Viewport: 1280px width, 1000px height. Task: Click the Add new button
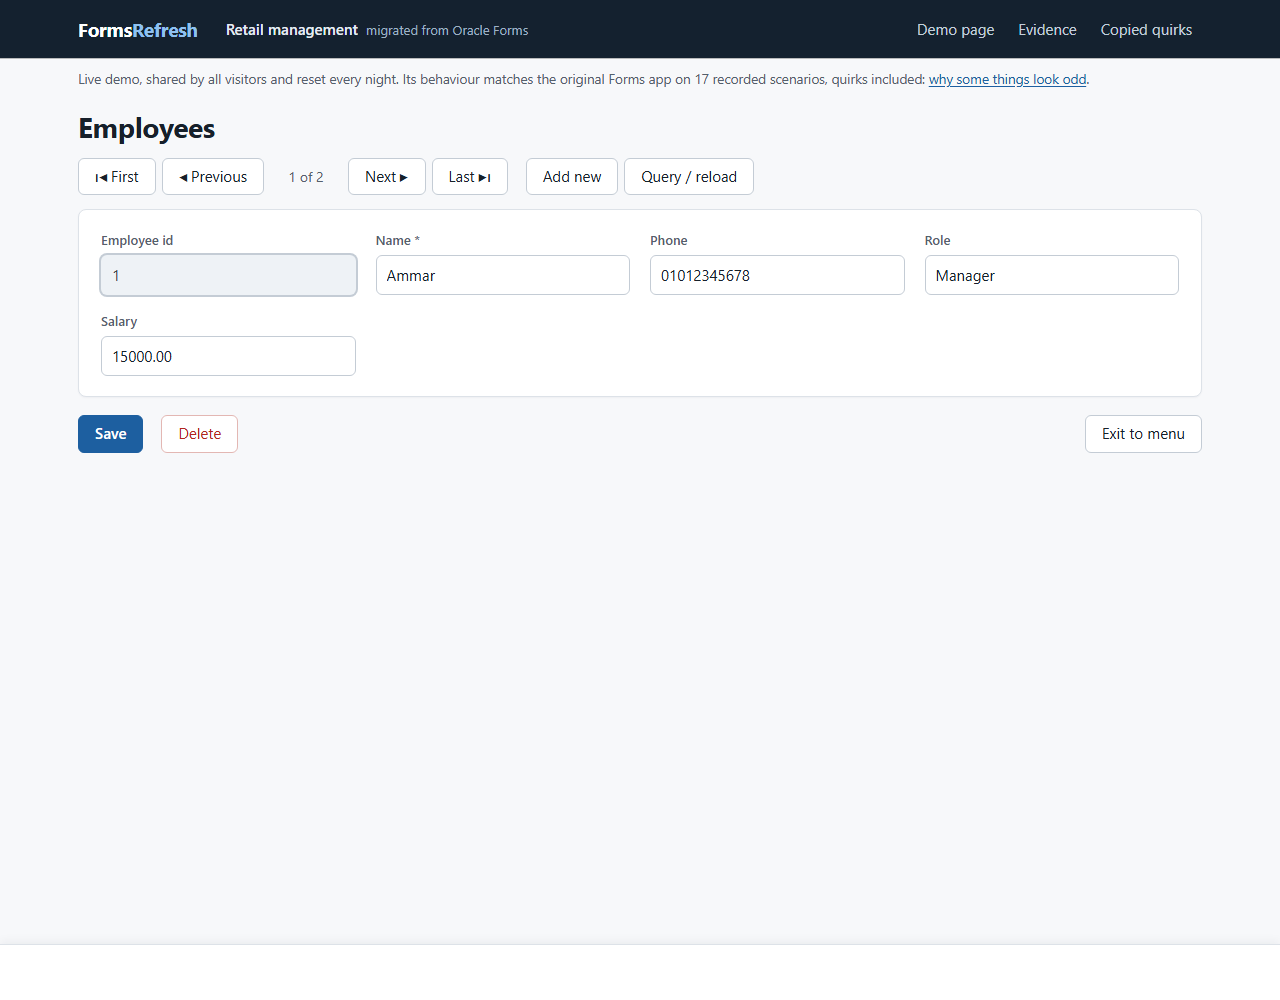572,177
